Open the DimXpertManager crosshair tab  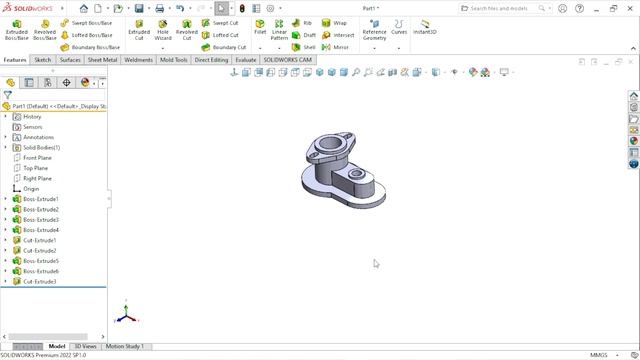66,83
